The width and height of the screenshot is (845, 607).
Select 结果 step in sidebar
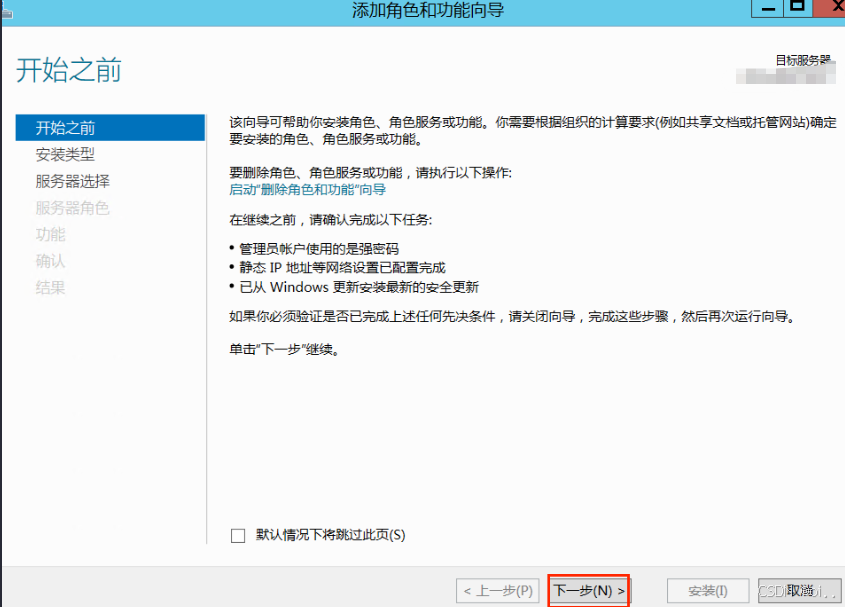pos(50,287)
